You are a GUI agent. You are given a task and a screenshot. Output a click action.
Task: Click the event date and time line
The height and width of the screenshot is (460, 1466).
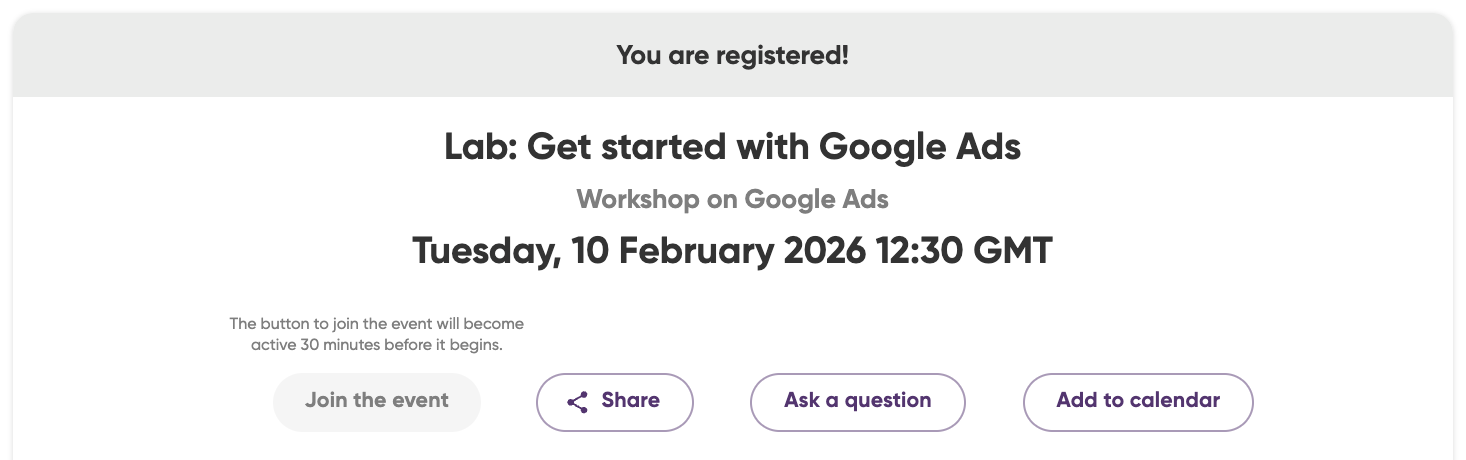(732, 250)
